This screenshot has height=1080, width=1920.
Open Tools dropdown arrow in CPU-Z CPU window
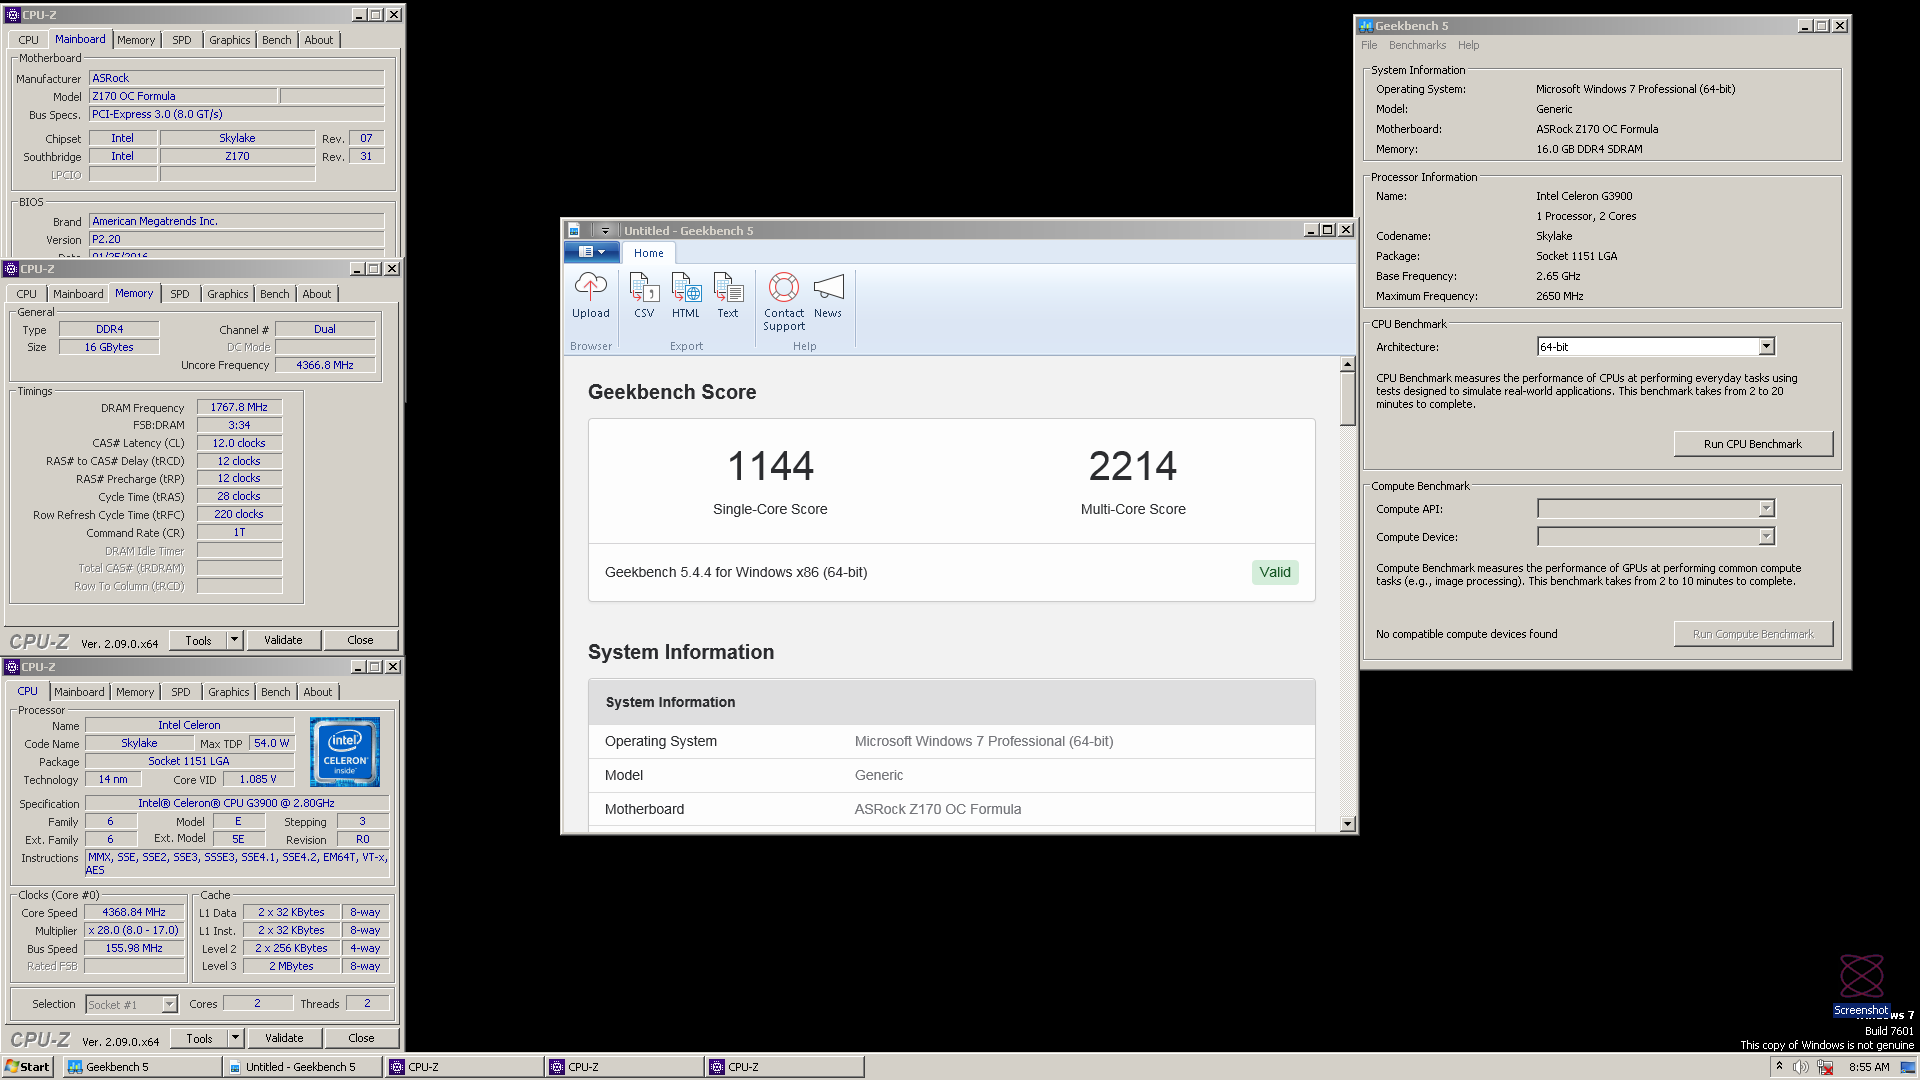235,1038
